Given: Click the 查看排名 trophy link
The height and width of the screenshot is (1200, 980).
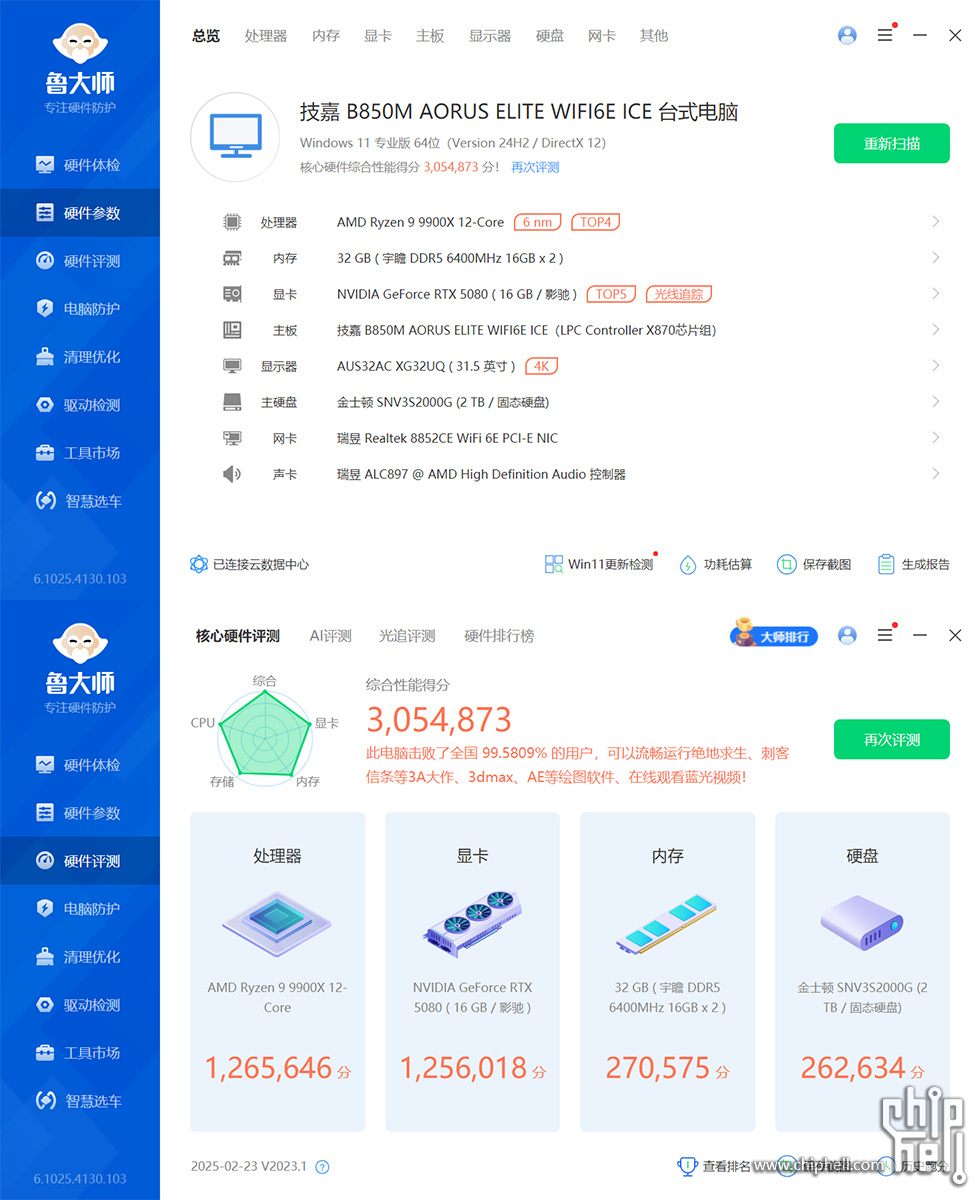Looking at the screenshot, I should [x=715, y=1165].
